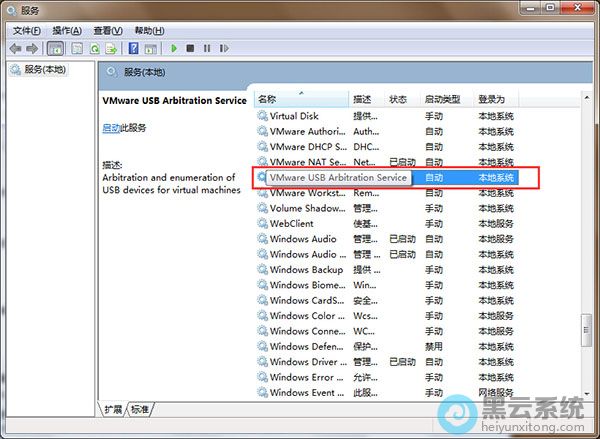
Task: Click the vertical scrollbar thumb in list
Action: pos(586,332)
